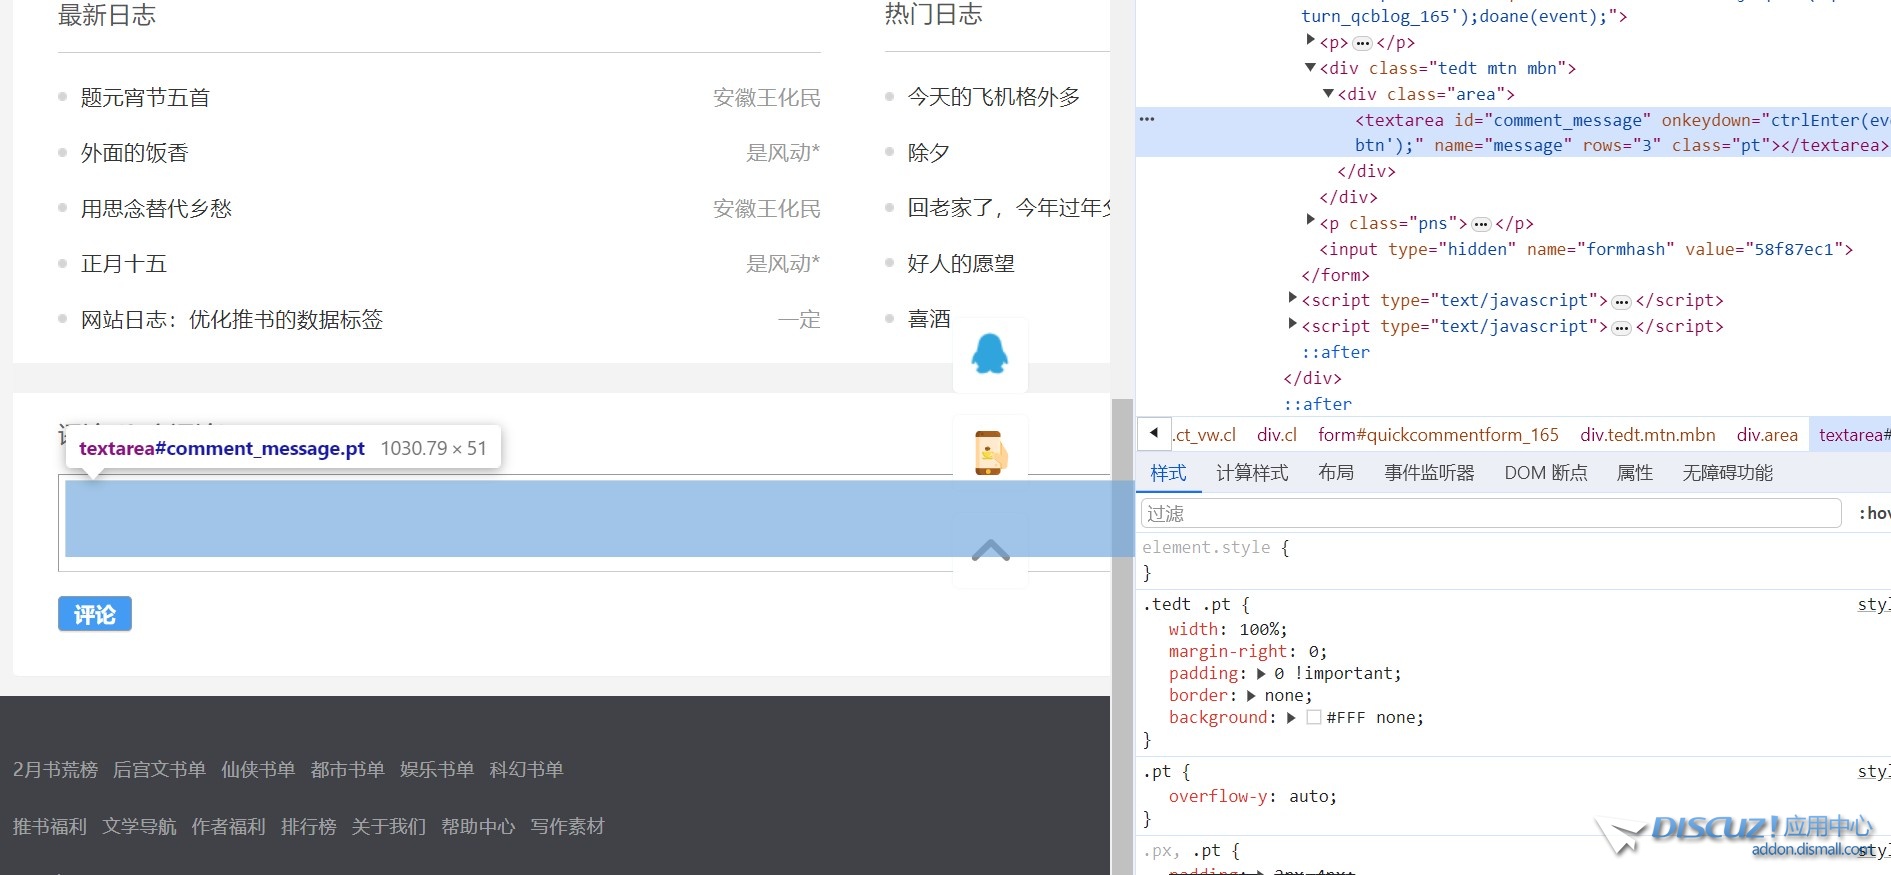The height and width of the screenshot is (875, 1891).
Task: Toggle the :hov element state button
Action: click(1874, 513)
